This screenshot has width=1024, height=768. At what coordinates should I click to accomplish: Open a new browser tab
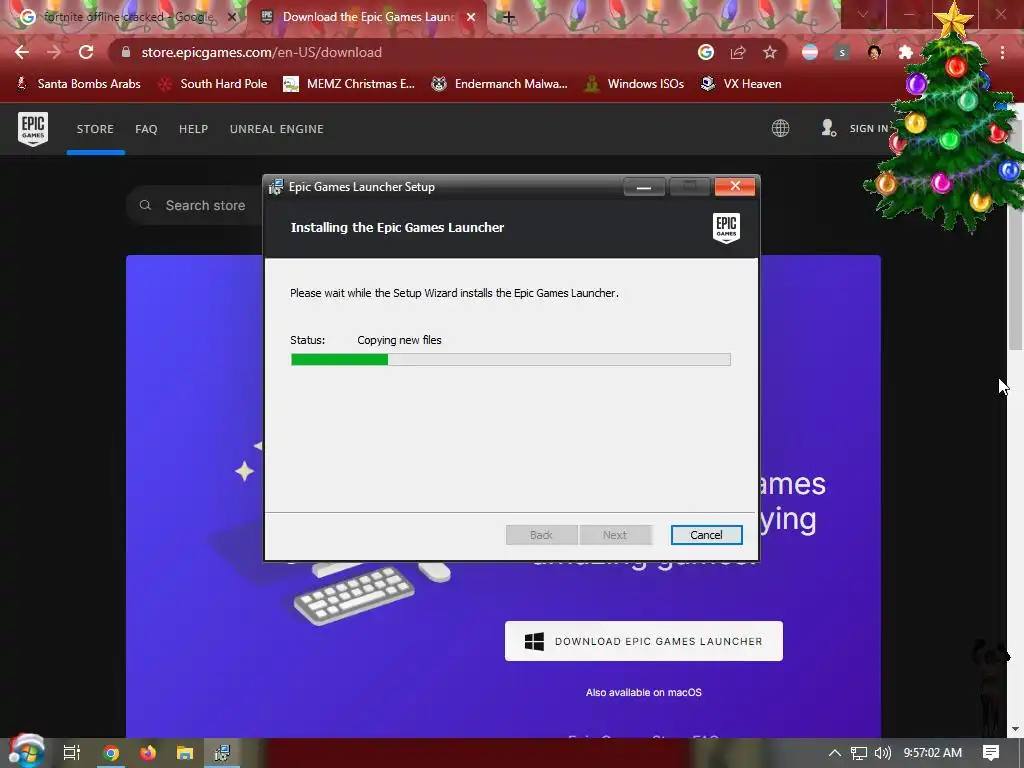point(509,18)
